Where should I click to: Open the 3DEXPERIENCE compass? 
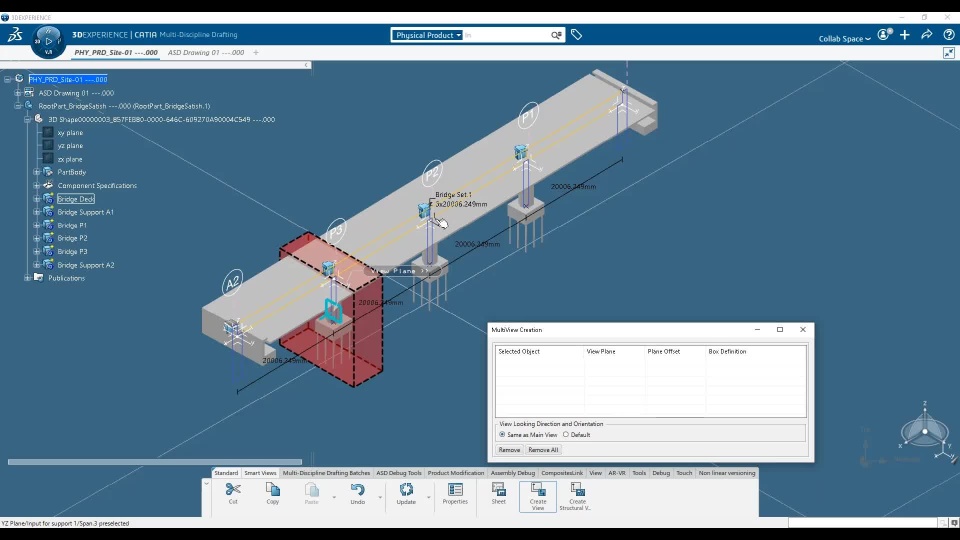tap(48, 42)
